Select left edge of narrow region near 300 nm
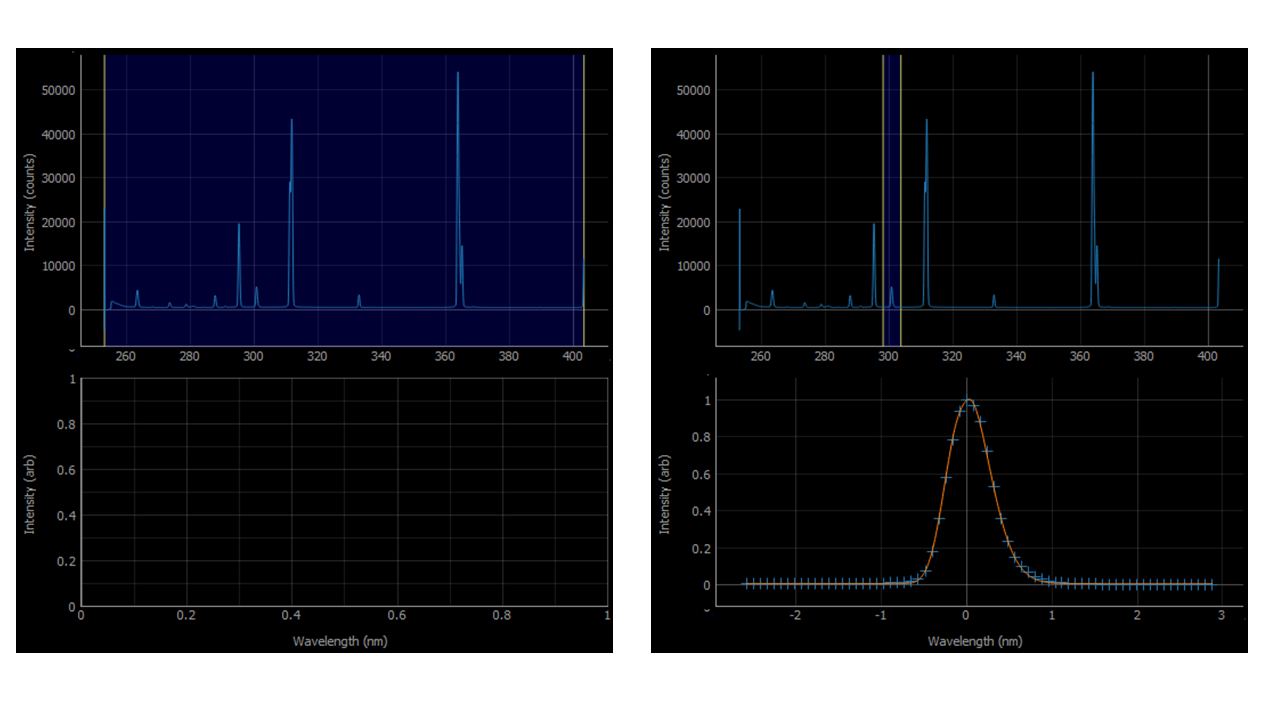The height and width of the screenshot is (720, 1280). tap(884, 200)
